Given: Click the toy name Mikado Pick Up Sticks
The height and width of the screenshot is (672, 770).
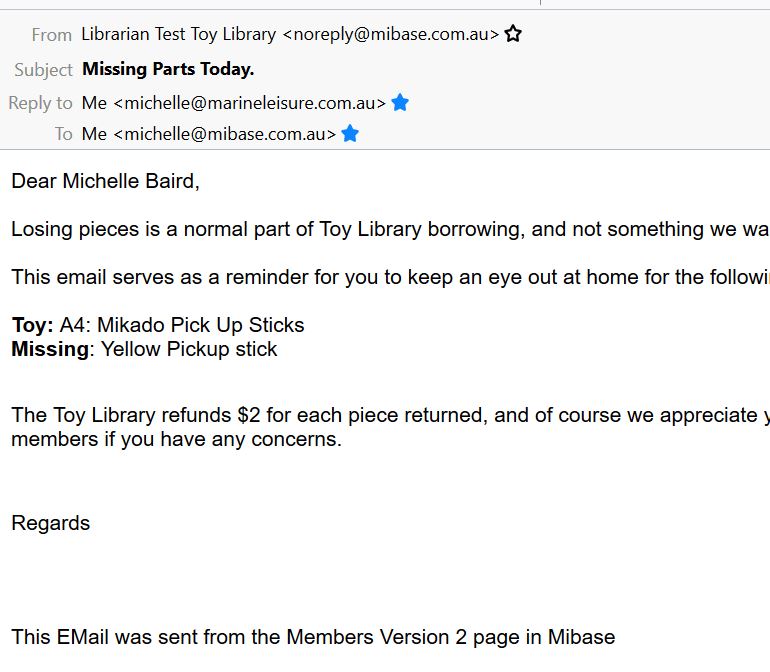Looking at the screenshot, I should 201,325.
